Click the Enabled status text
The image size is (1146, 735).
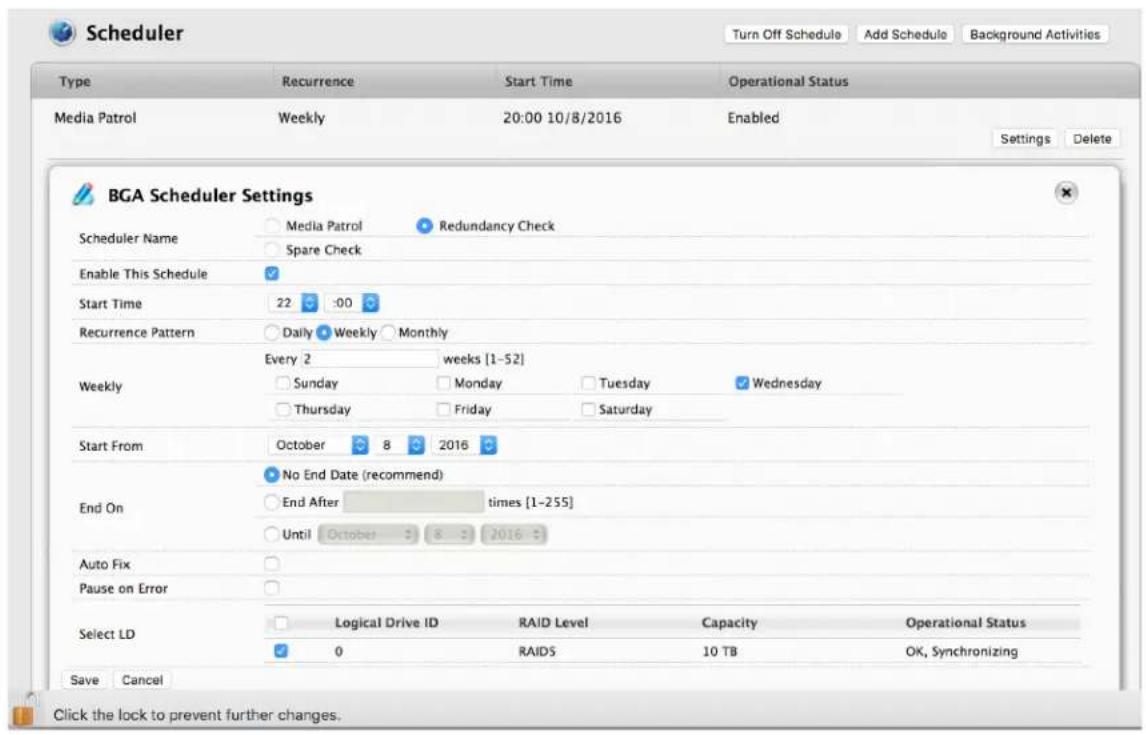753,118
